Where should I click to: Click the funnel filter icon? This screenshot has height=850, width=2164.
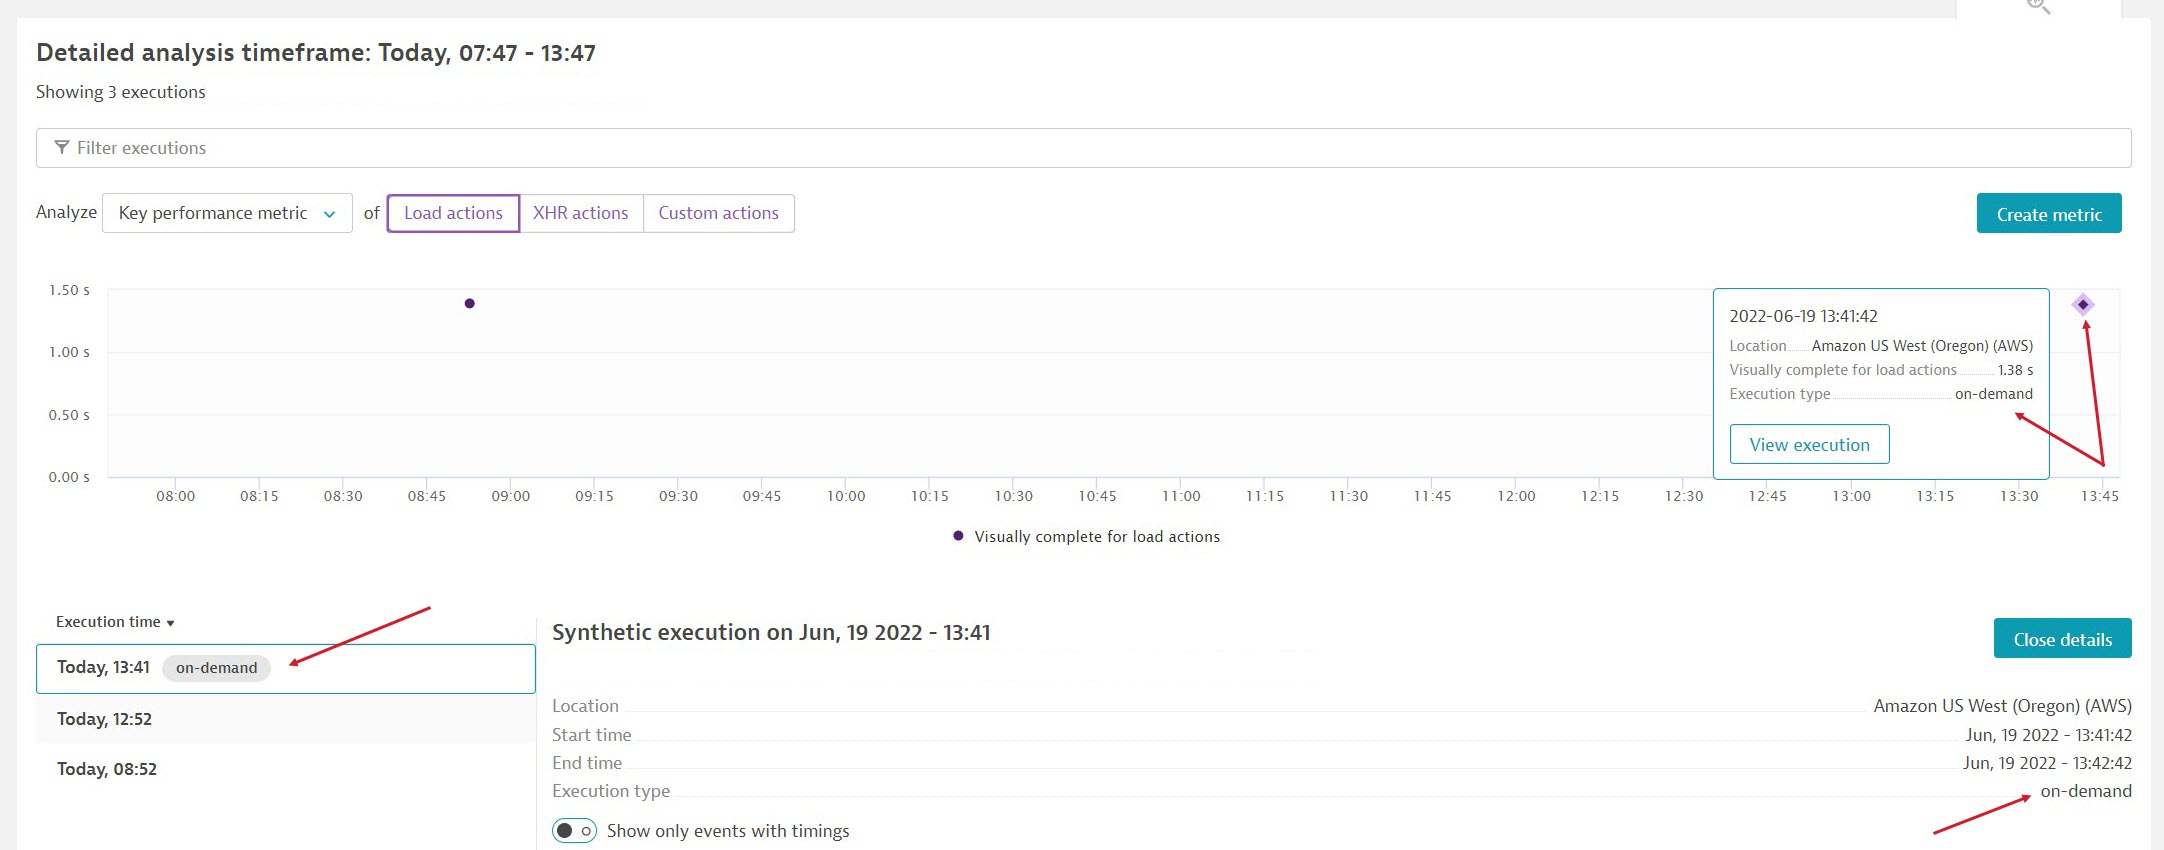(62, 148)
